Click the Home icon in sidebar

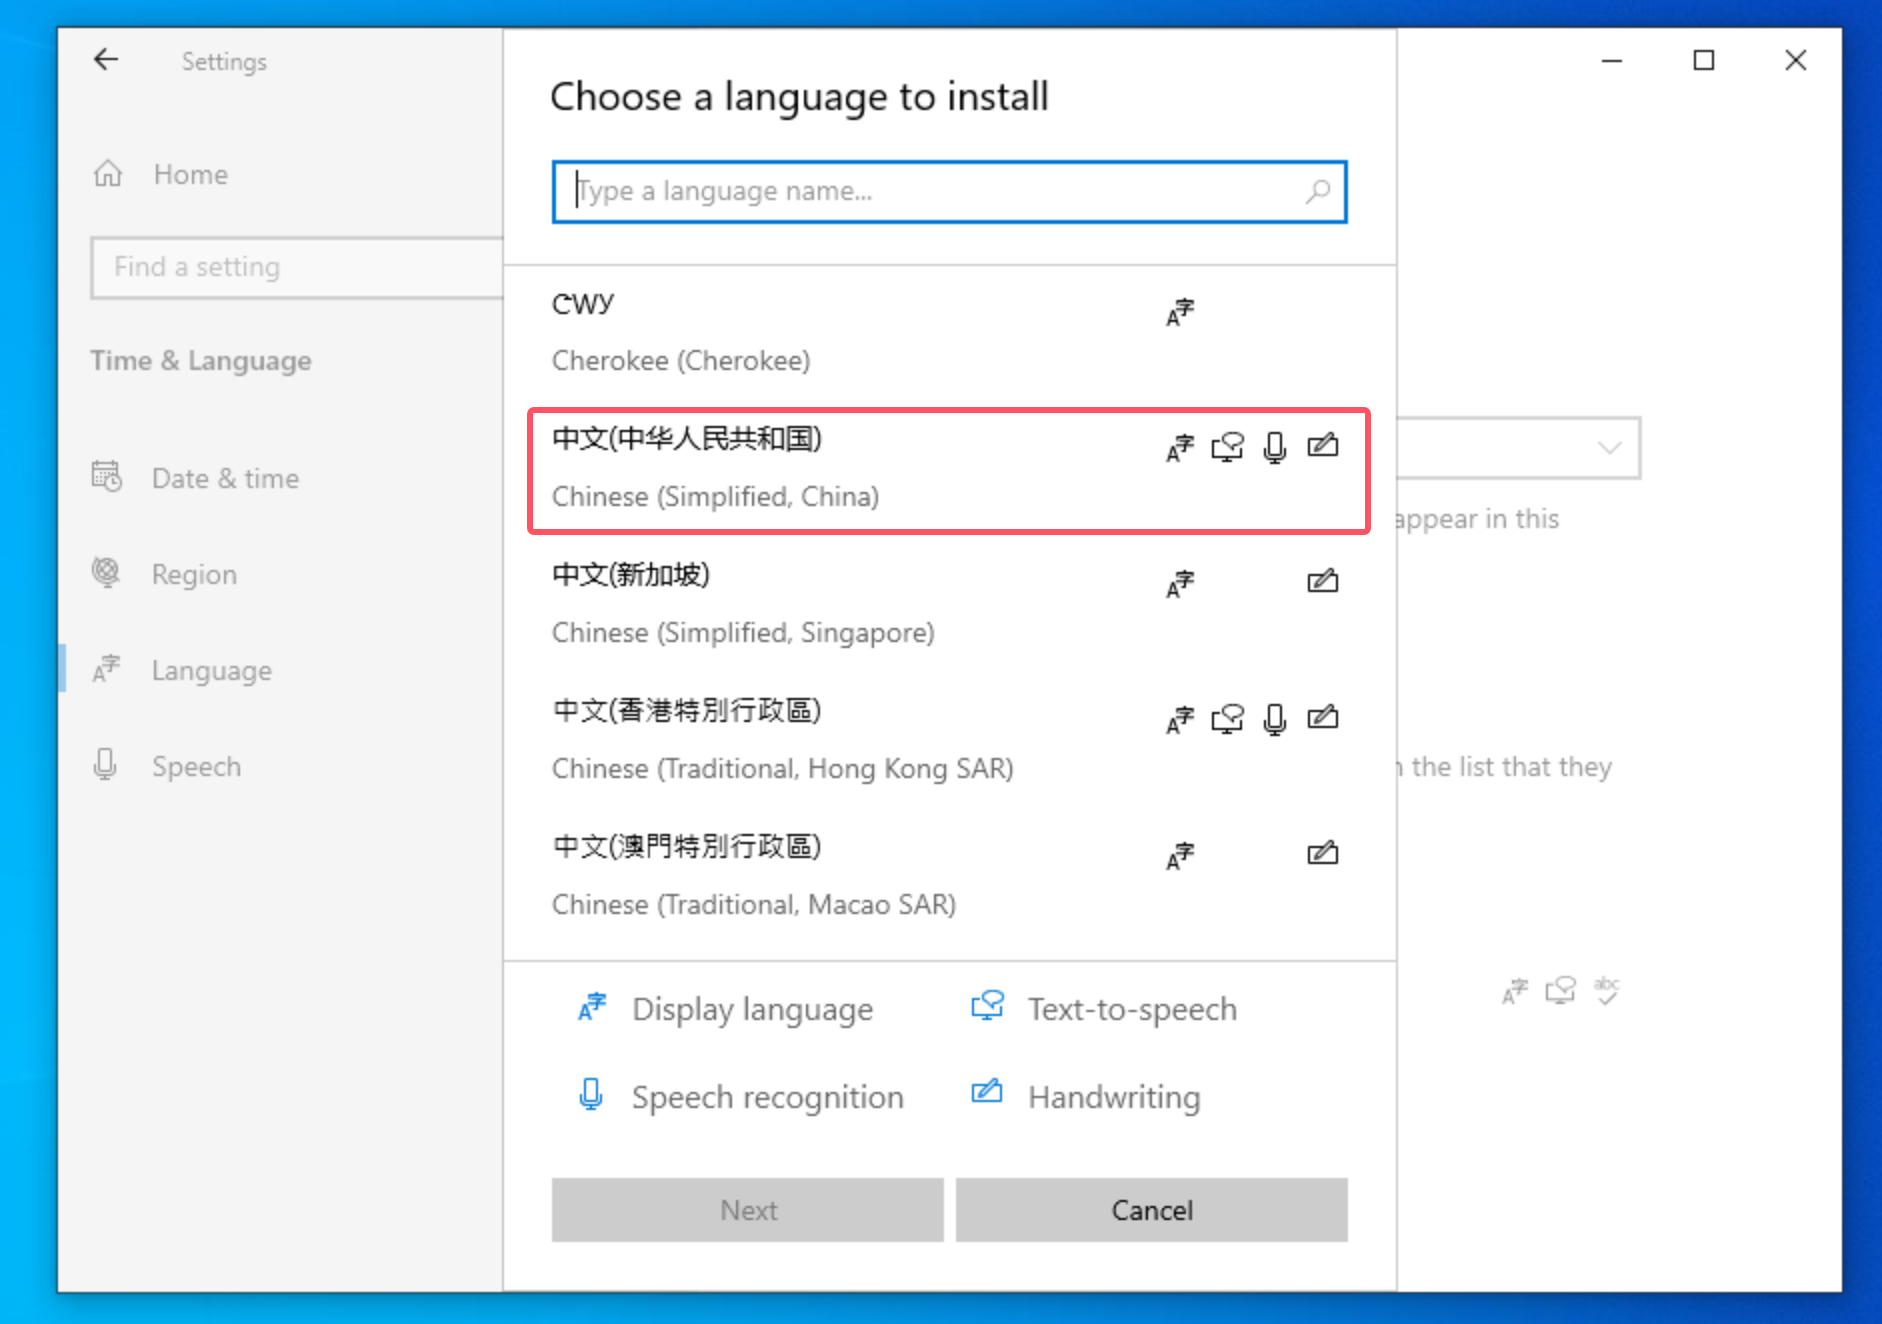coord(108,174)
